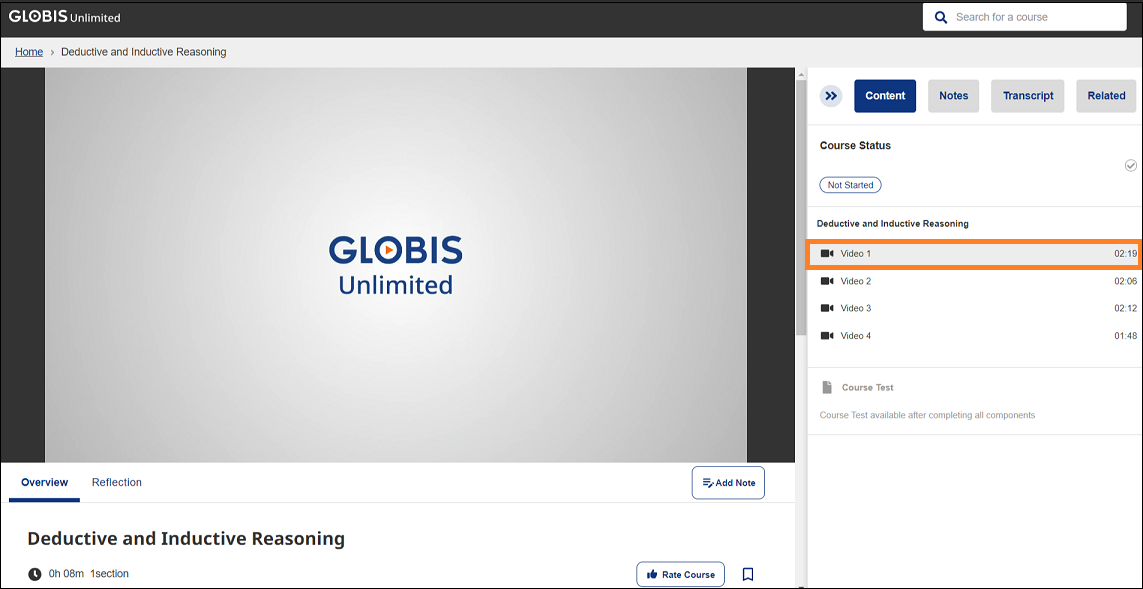This screenshot has width=1143, height=589.
Task: Select Video 1 in the content list
Action: [x=973, y=254]
